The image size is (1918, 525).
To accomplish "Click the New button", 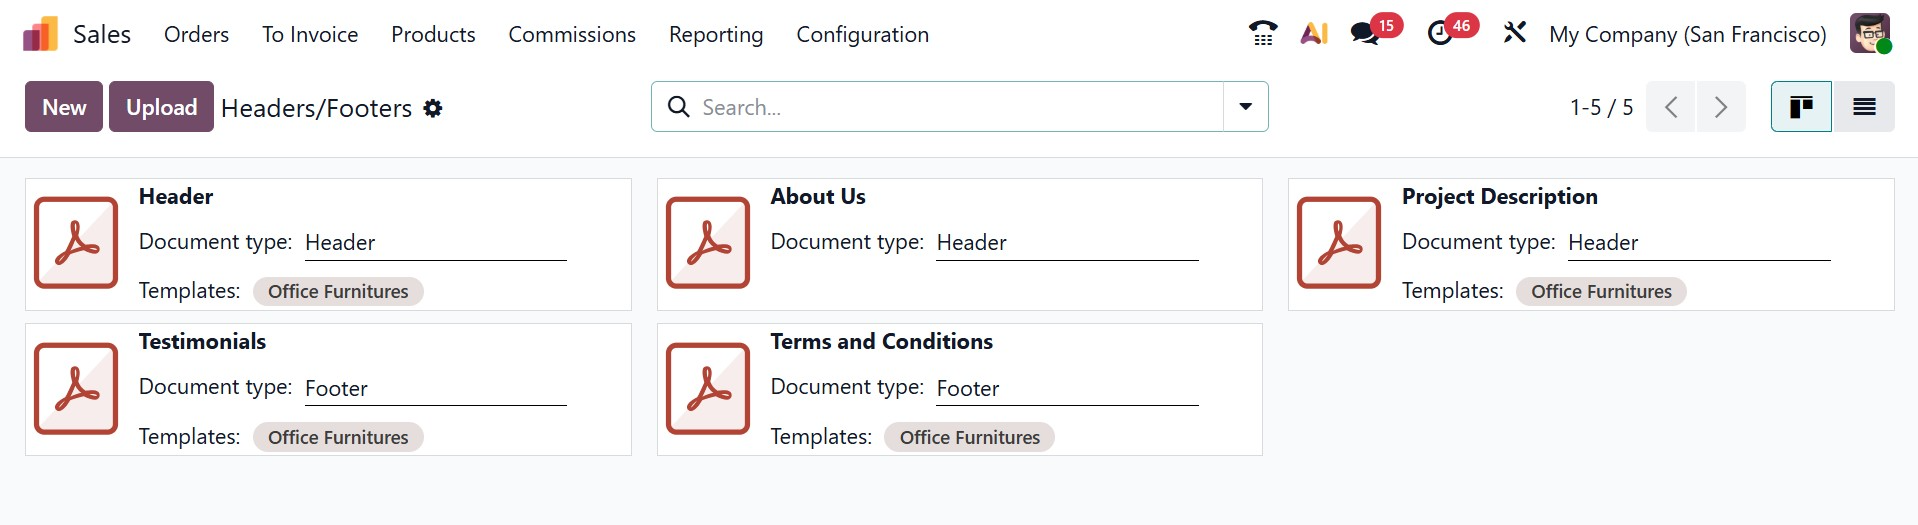I will (64, 107).
